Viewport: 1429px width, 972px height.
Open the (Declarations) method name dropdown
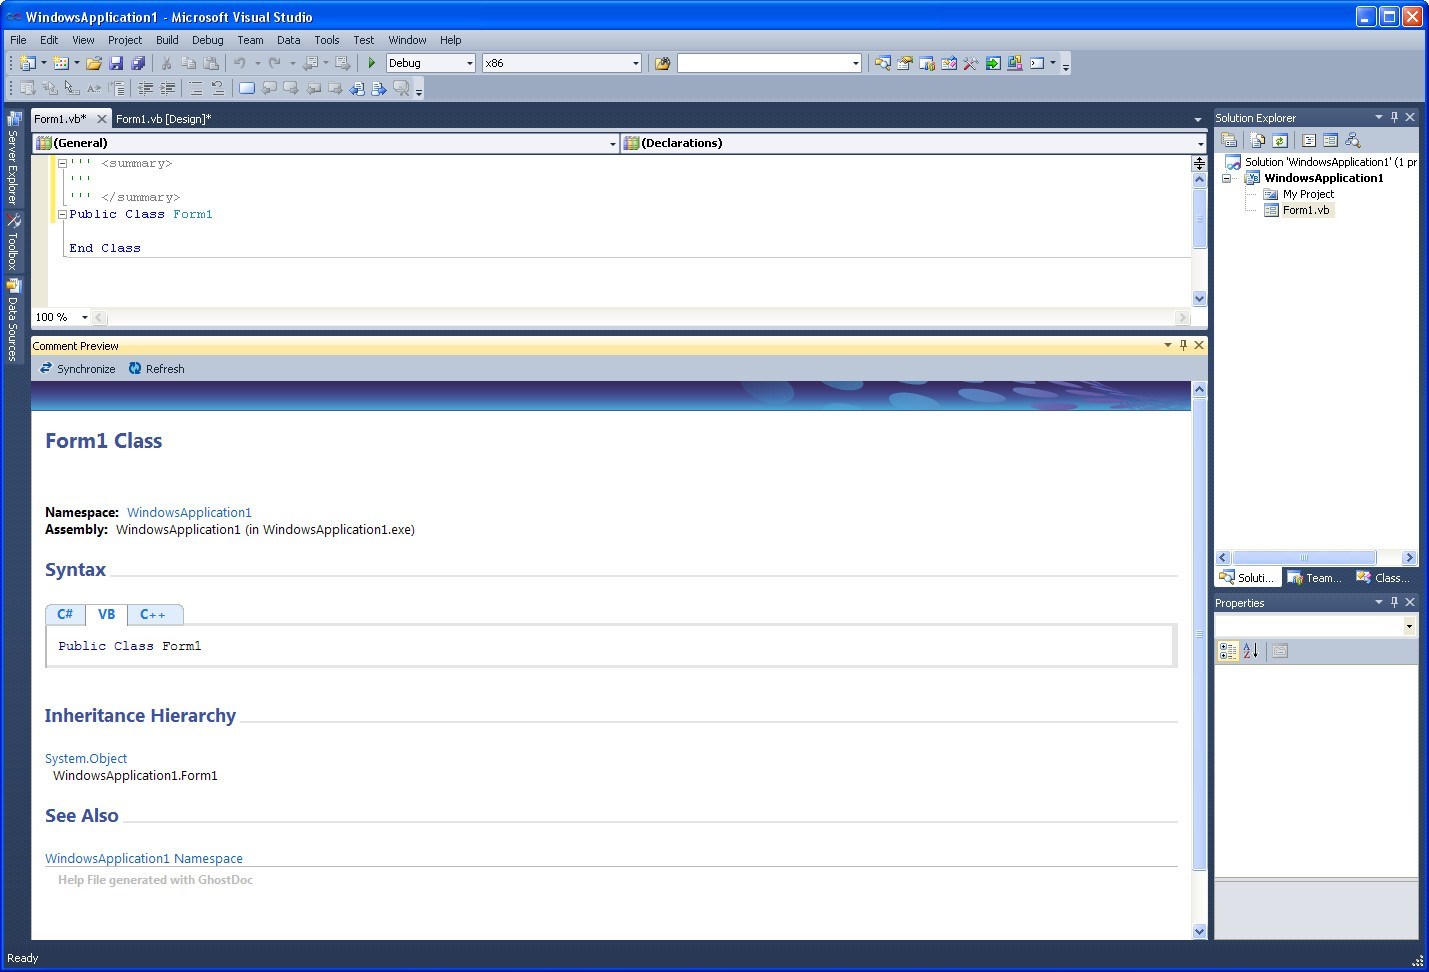coord(1200,143)
